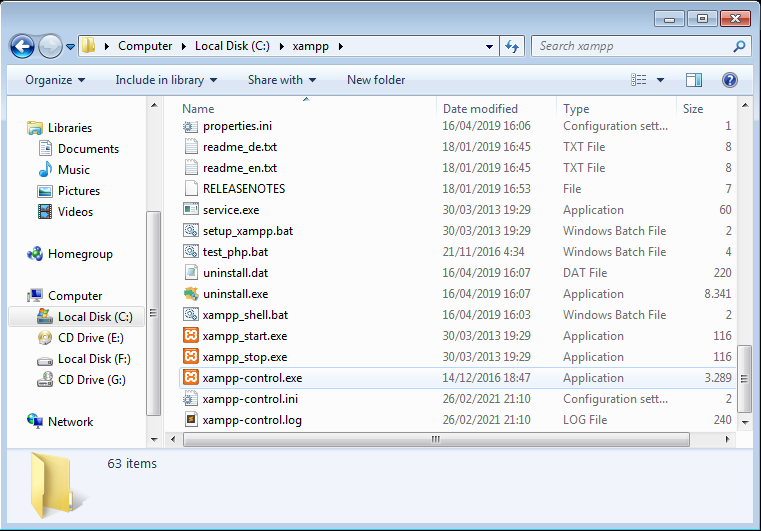This screenshot has width=761, height=531.
Task: Select Computer in the address breadcrumb
Action: [x=145, y=46]
